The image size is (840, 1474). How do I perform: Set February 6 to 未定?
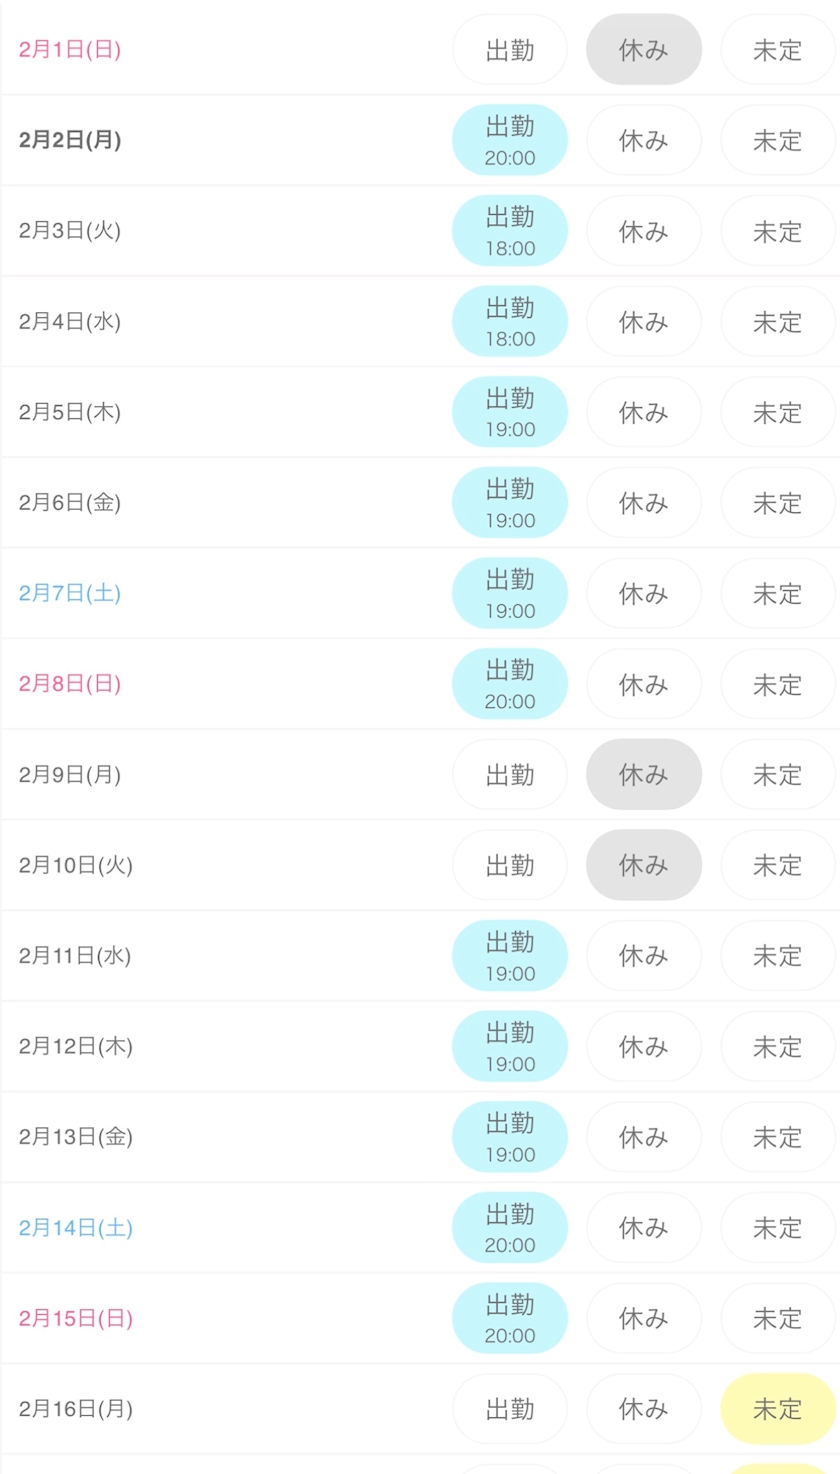(777, 503)
